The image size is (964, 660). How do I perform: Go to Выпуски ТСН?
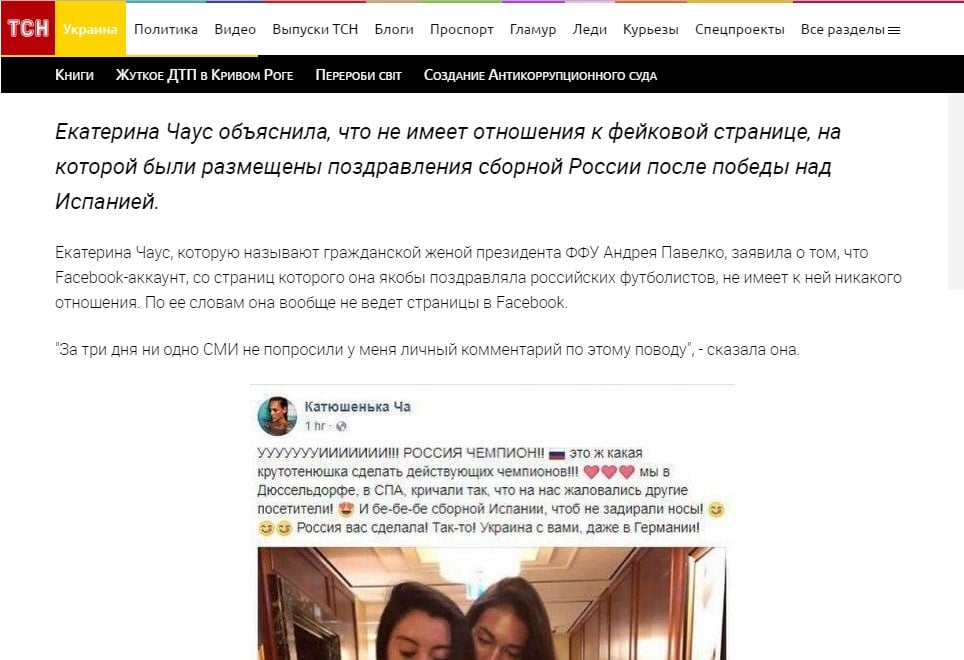pyautogui.click(x=315, y=29)
